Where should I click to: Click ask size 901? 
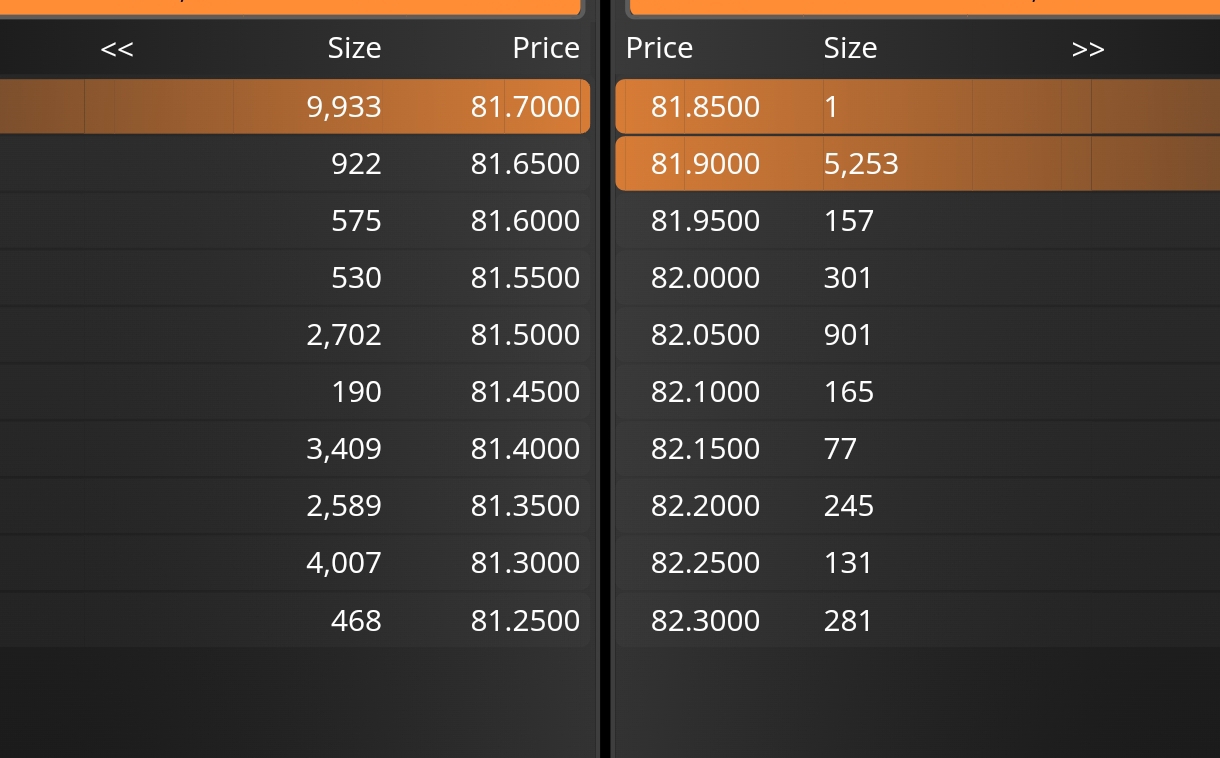click(848, 334)
